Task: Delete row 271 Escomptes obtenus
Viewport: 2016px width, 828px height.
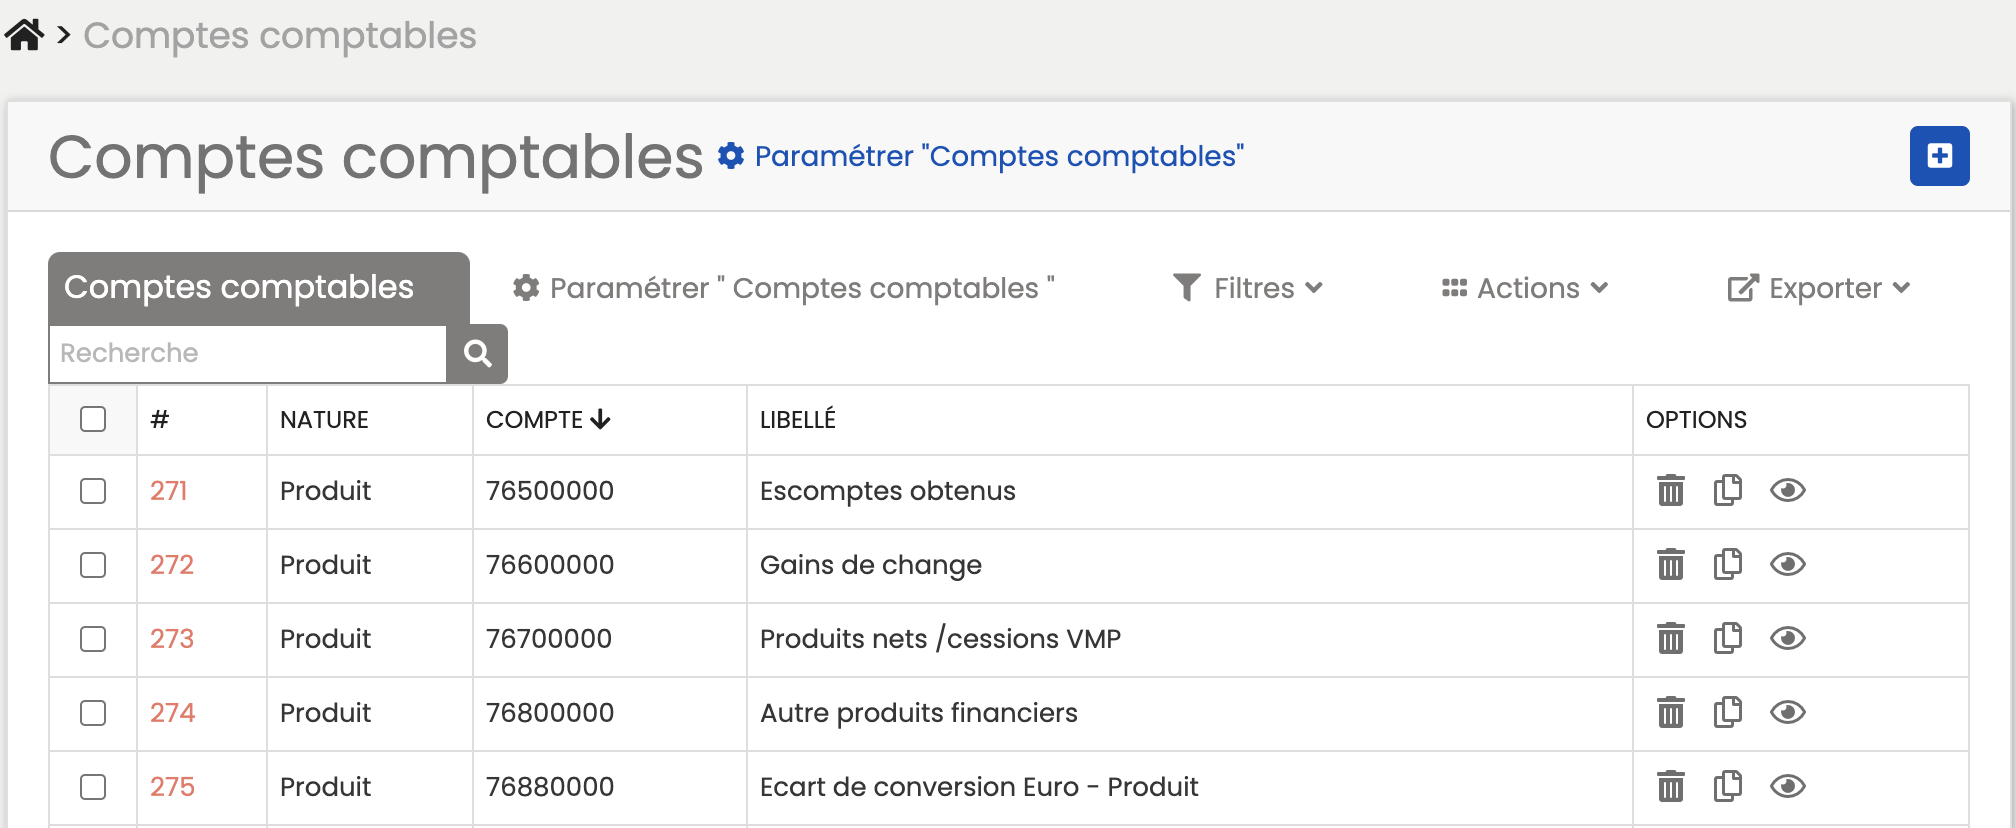Action: point(1670,491)
